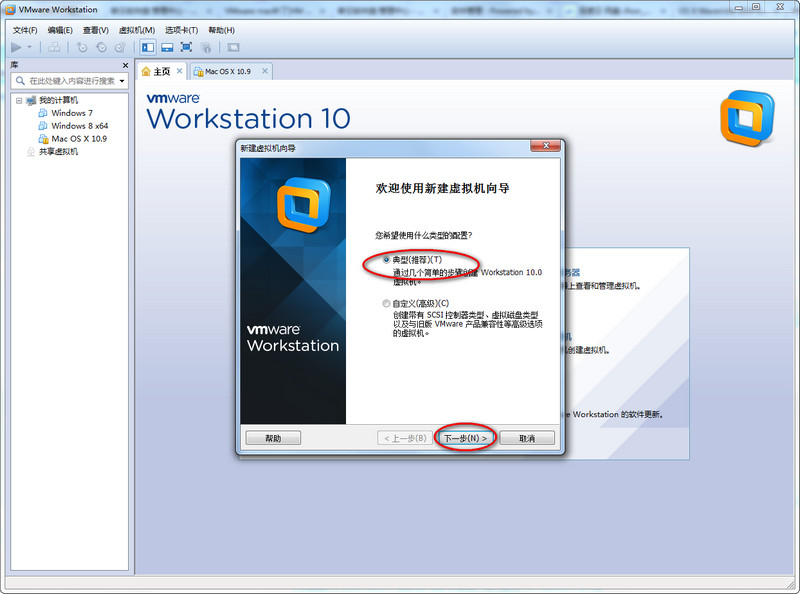Click the power on play icon
Screen dimensions: 800x594
pos(16,47)
